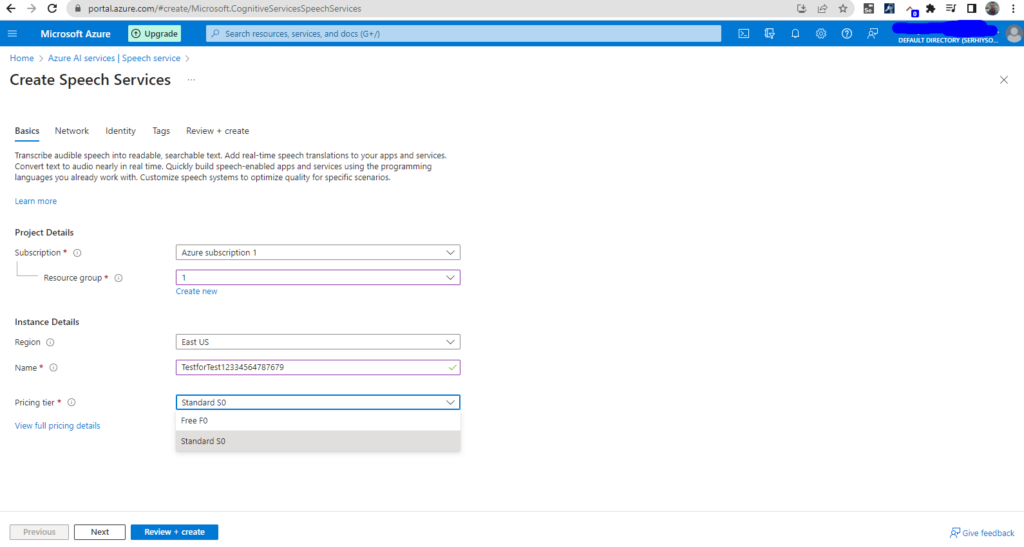Click the info icon beside Pricing tier
The image size is (1024, 547).
pyautogui.click(x=72, y=403)
